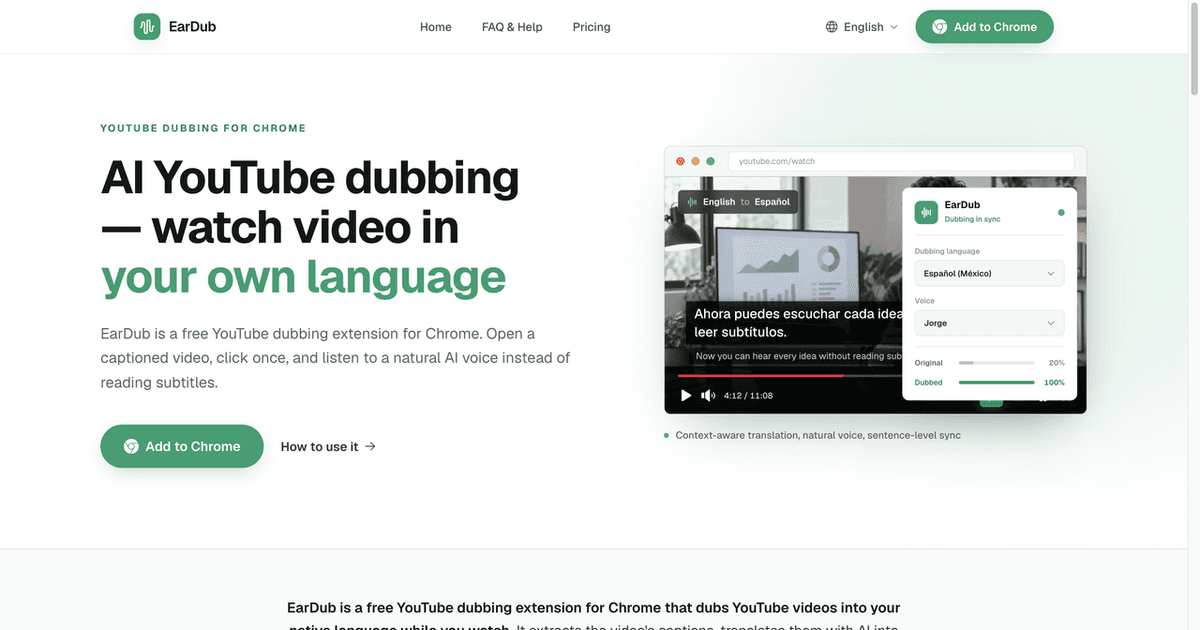Viewport: 1200px width, 630px height.
Task: Click the red window dot in mockup
Action: 681,161
